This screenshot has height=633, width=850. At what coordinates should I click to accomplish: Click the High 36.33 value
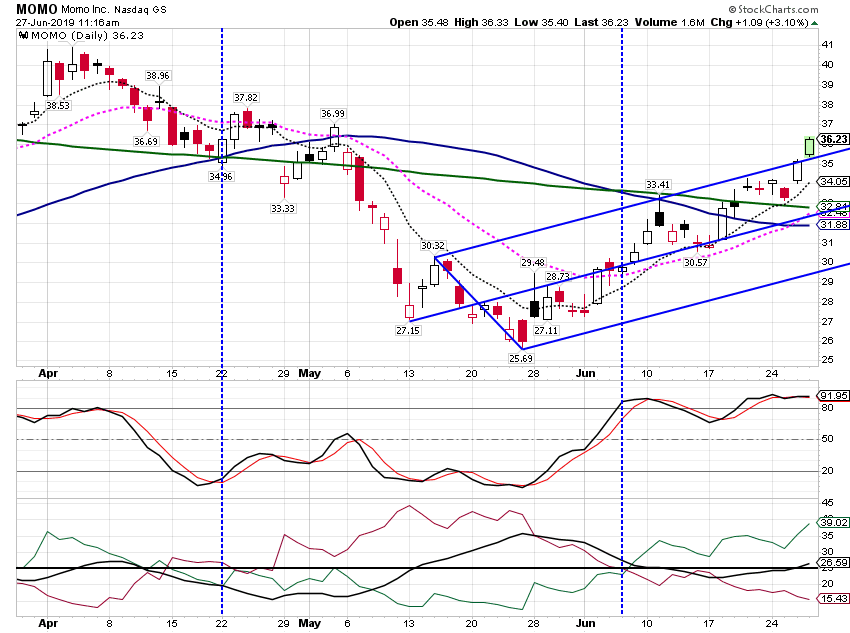point(481,22)
